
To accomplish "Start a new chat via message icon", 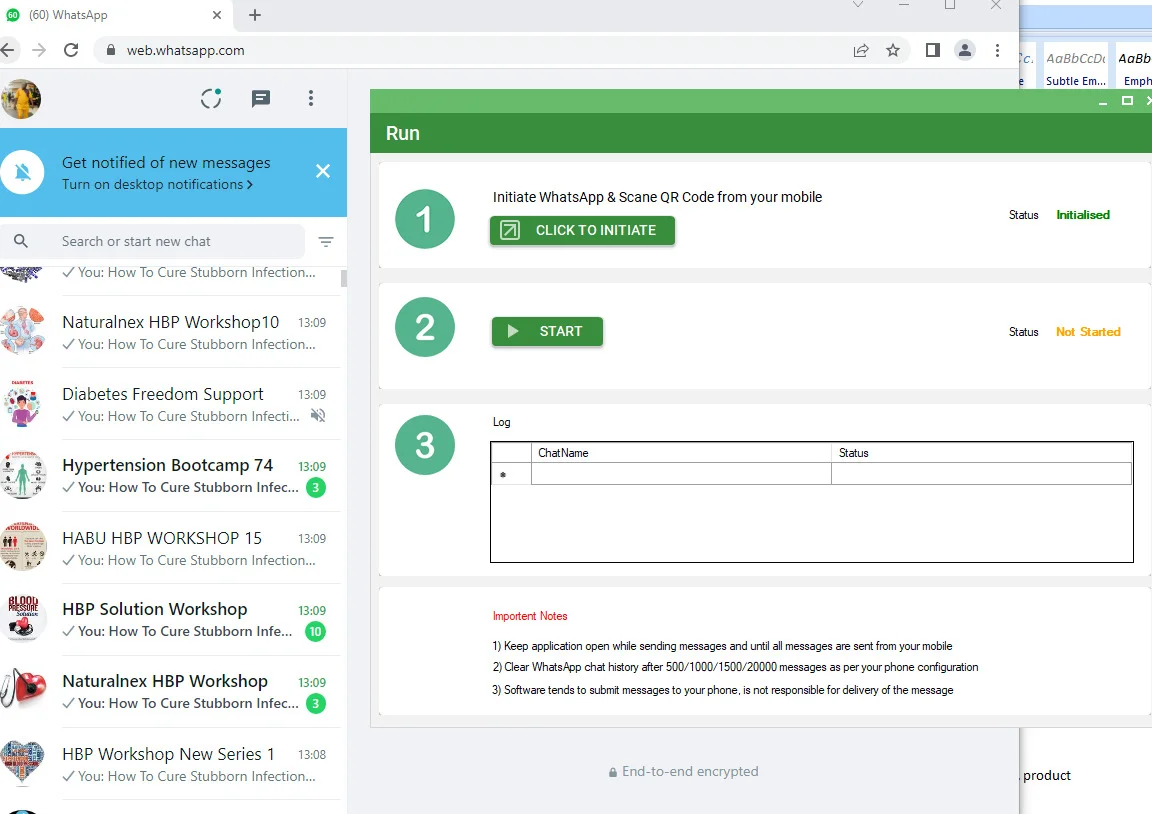I will (x=261, y=98).
